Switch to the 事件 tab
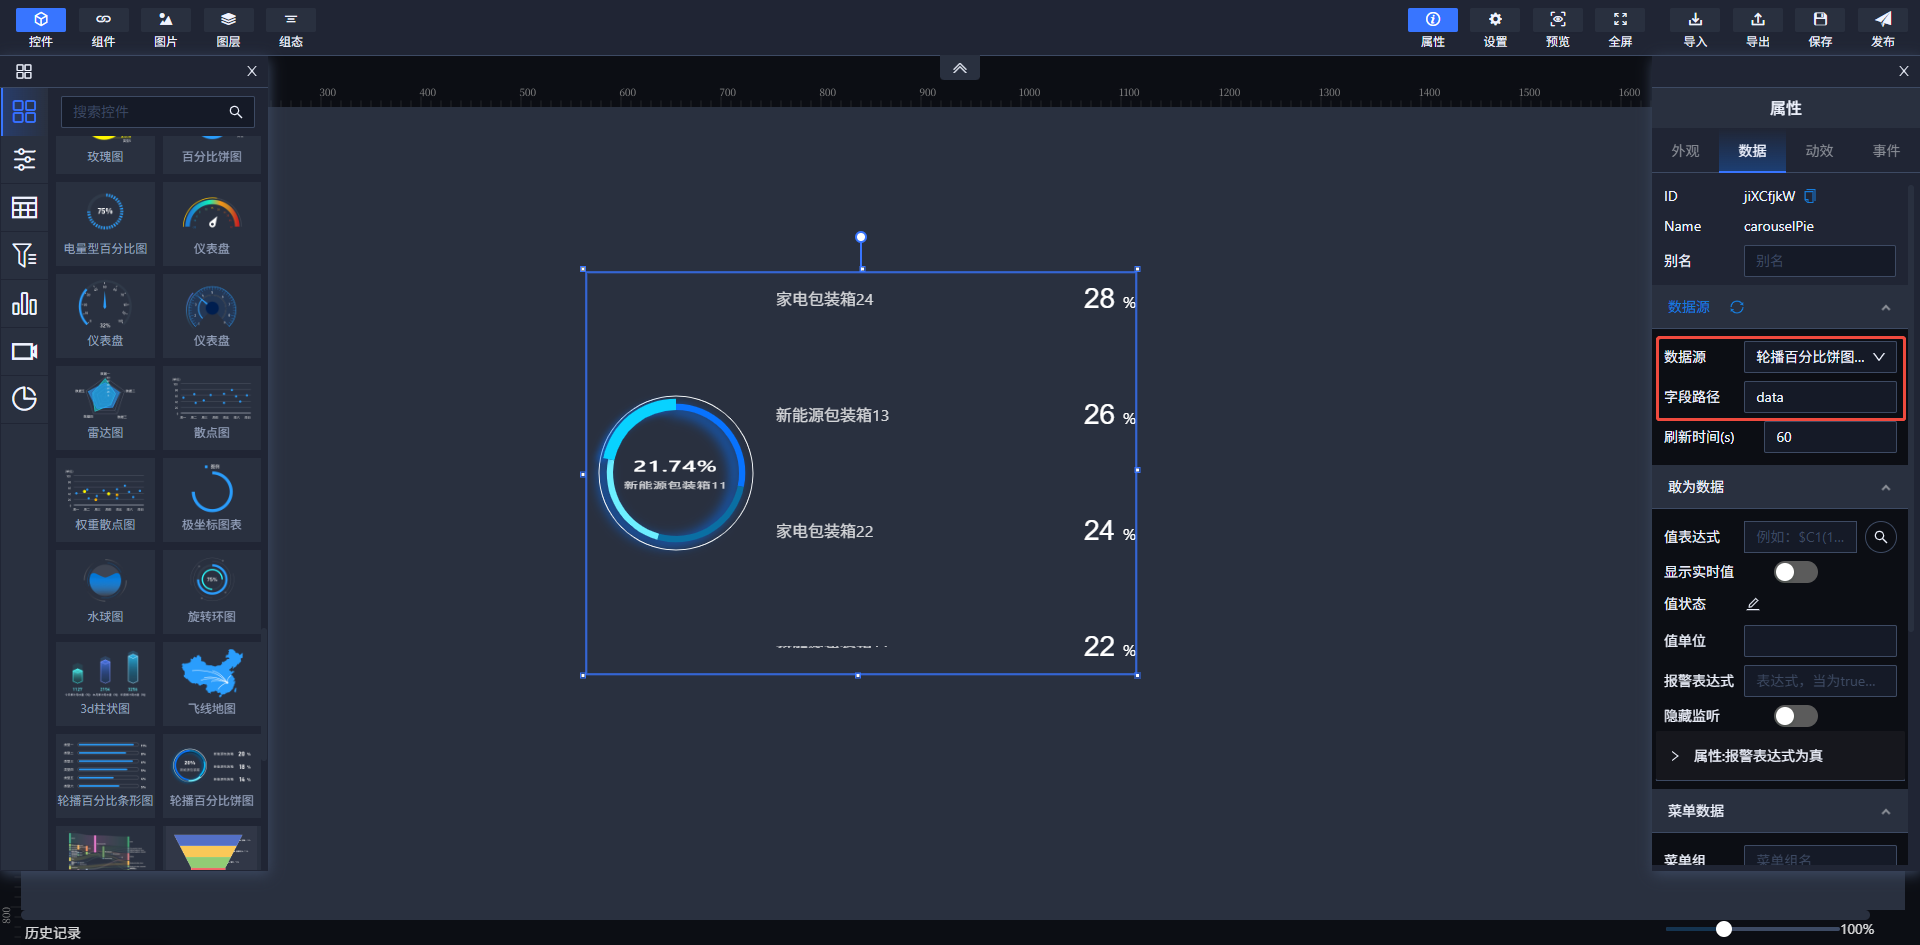Viewport: 1920px width, 945px height. [1886, 151]
